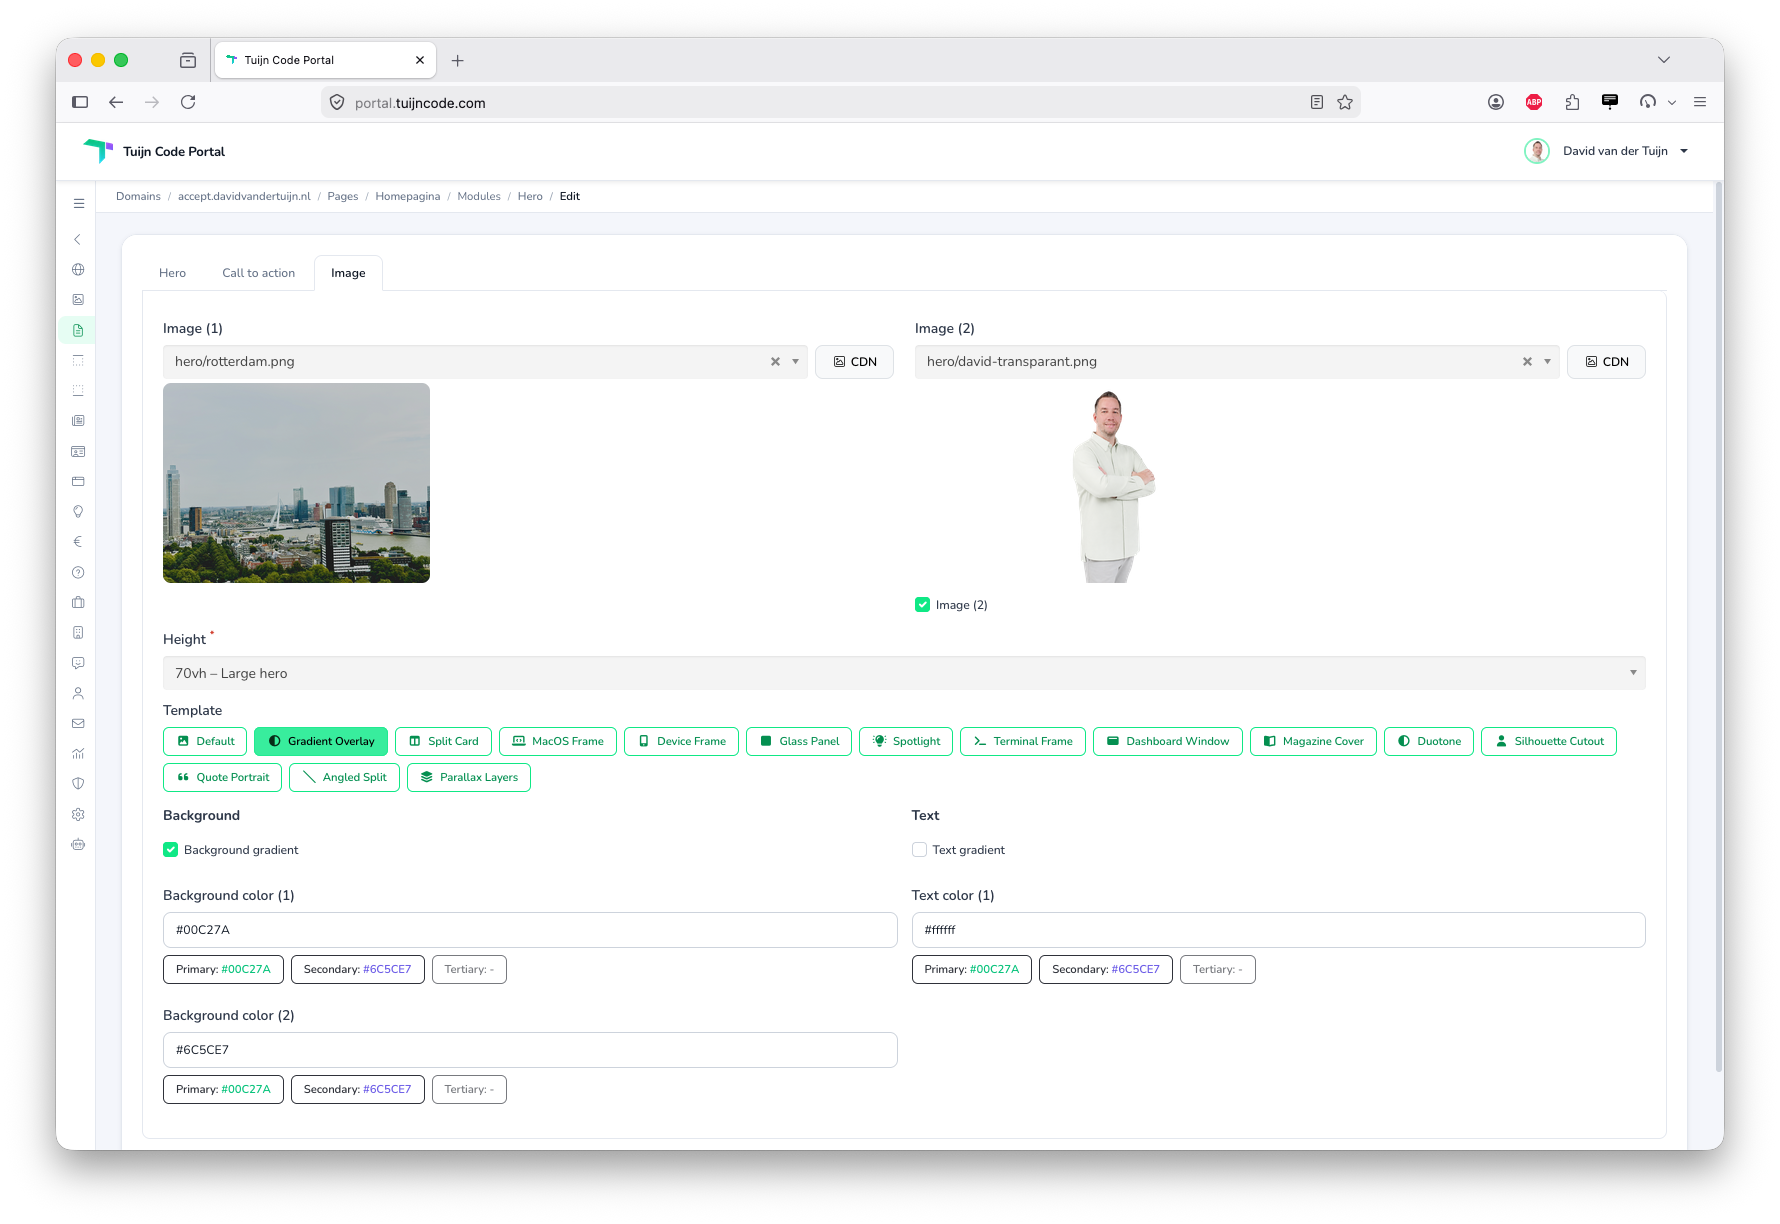Click the euro sign sidebar icon
This screenshot has width=1780, height=1224.
[78, 542]
